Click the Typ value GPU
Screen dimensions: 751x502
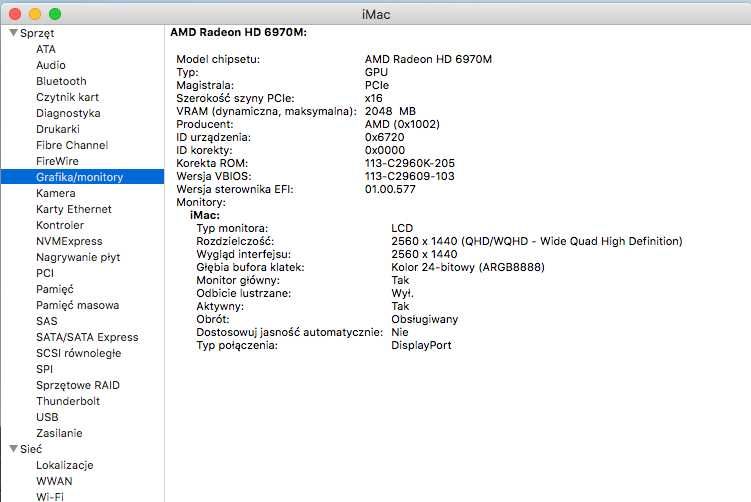[376, 72]
